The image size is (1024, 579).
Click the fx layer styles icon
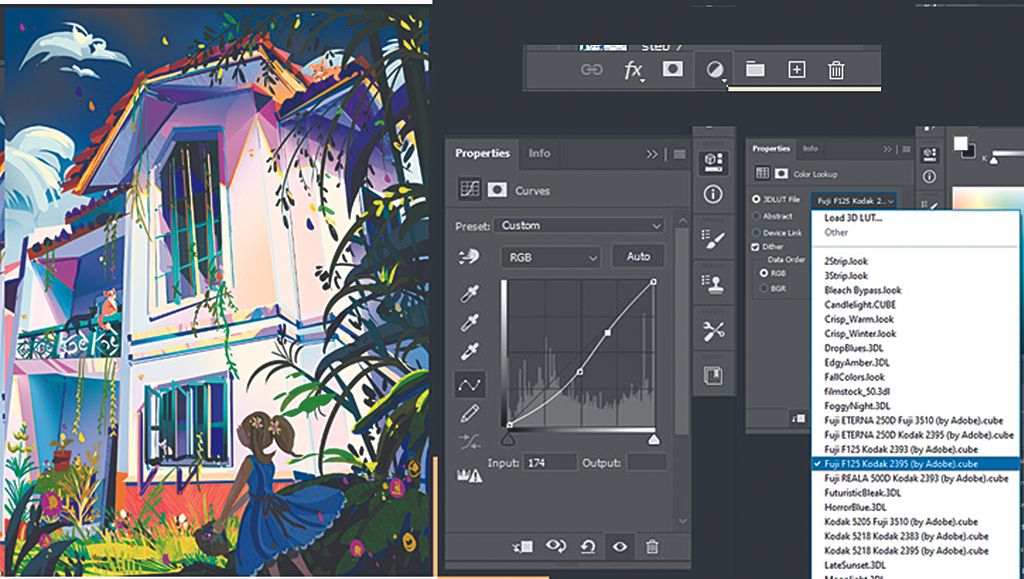coord(631,70)
